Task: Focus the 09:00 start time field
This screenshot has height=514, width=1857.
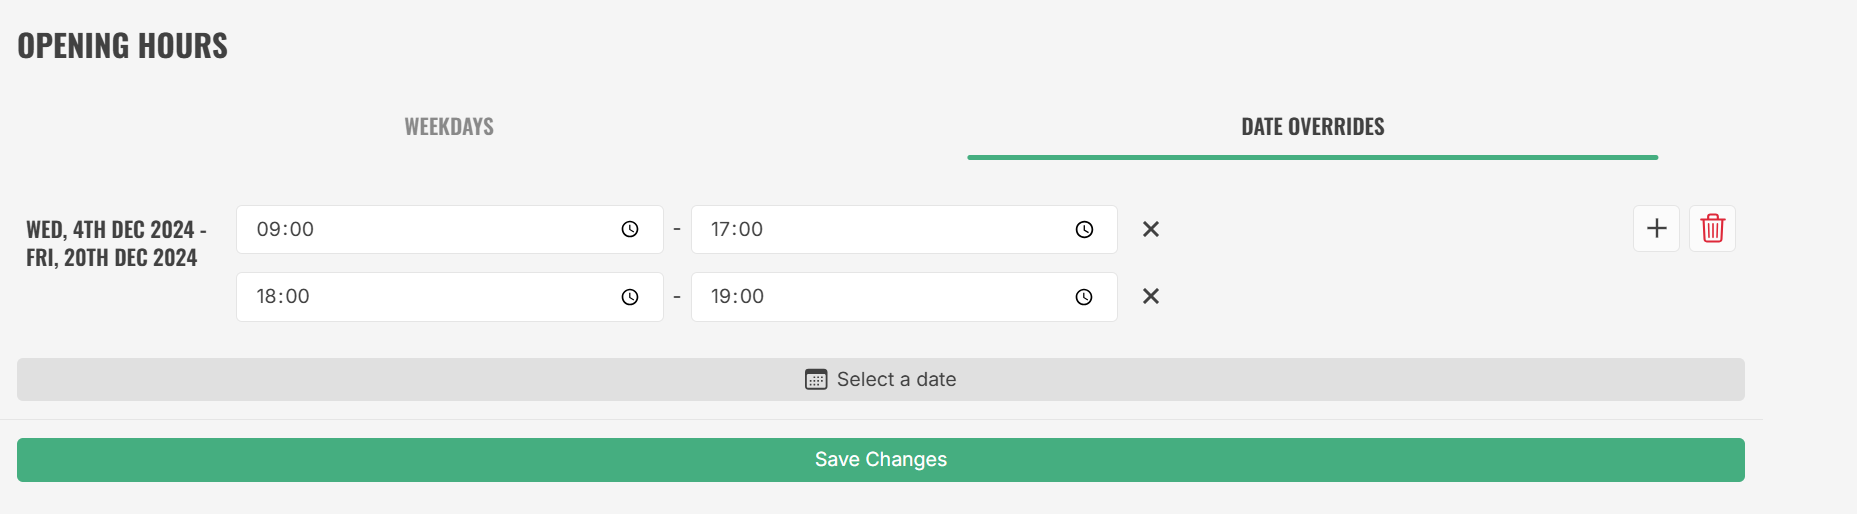Action: coord(450,230)
